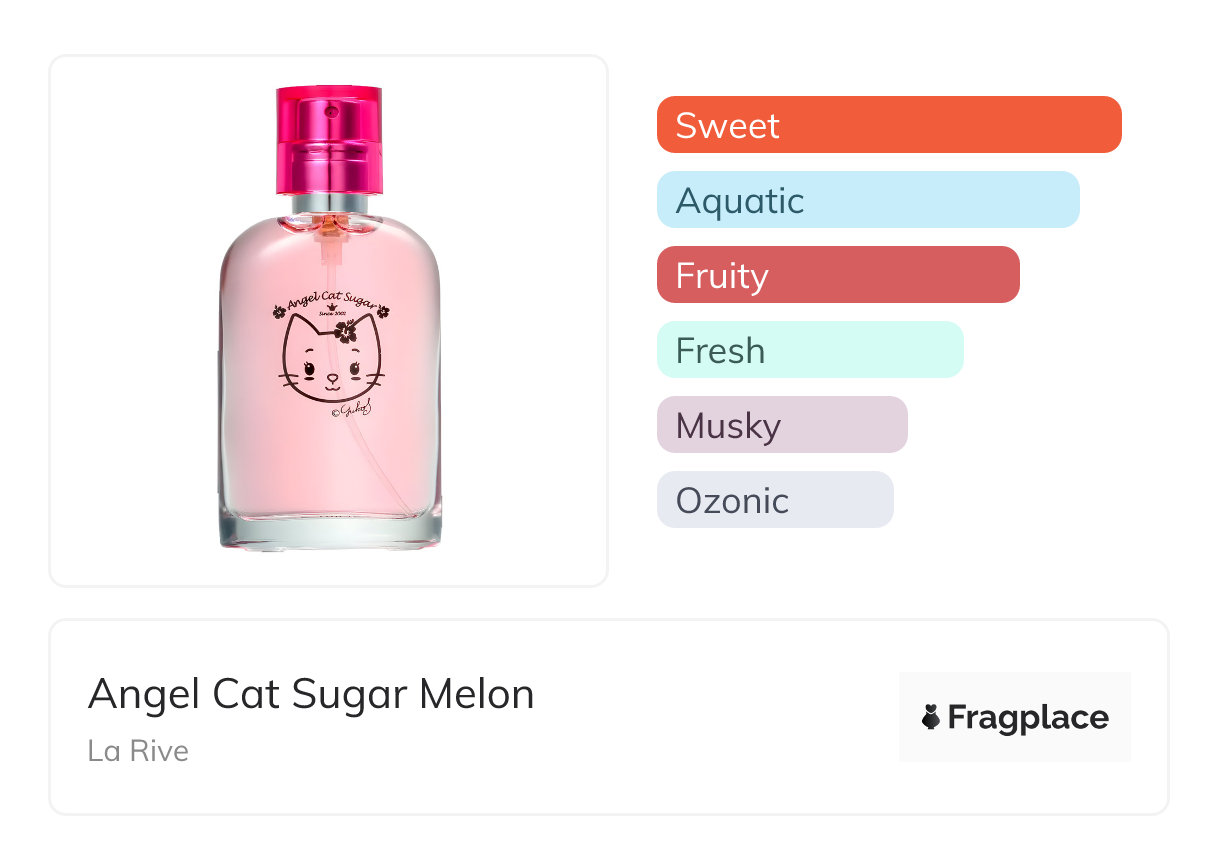Click the silver collar under the pink cap

click(330, 203)
